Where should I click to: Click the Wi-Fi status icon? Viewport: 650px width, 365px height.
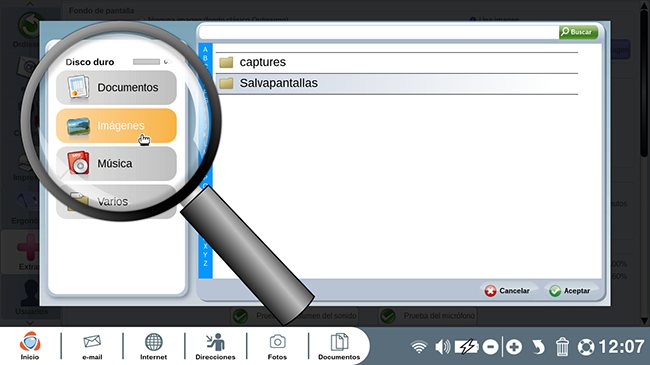(x=419, y=347)
